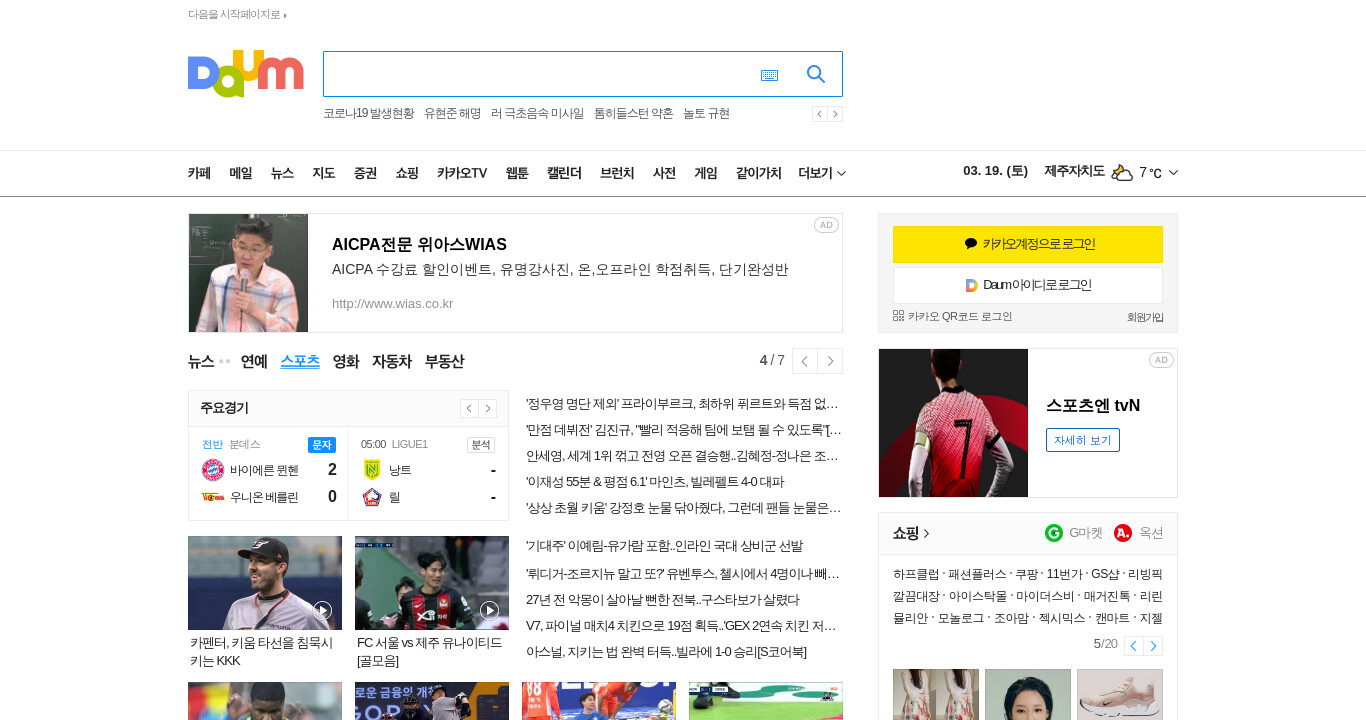Open the 사전 menu
The image size is (1366, 720).
(664, 173)
